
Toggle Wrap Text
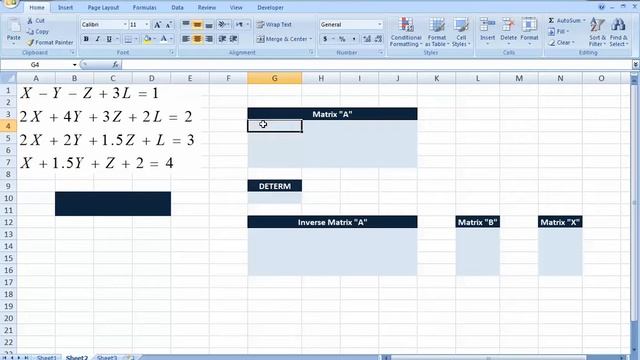[x=274, y=24]
